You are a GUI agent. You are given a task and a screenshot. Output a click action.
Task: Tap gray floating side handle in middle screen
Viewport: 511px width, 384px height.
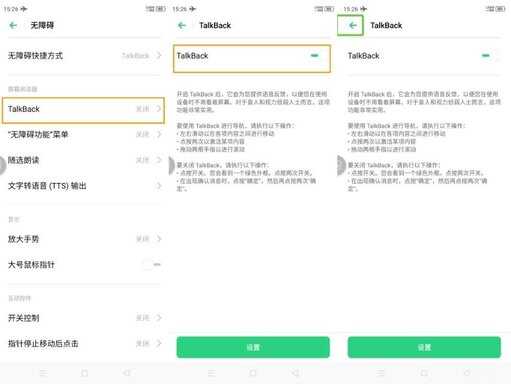(x=172, y=165)
